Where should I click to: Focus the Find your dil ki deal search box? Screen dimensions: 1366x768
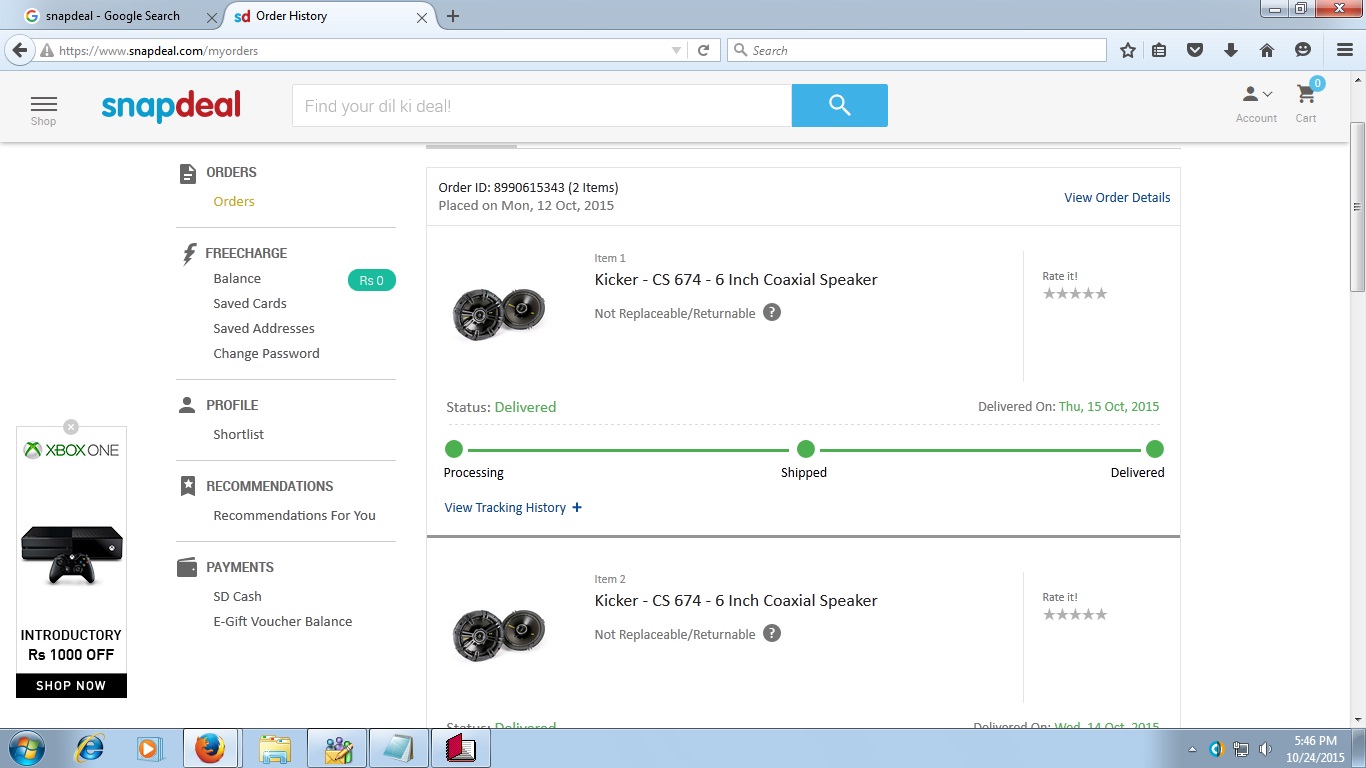542,106
